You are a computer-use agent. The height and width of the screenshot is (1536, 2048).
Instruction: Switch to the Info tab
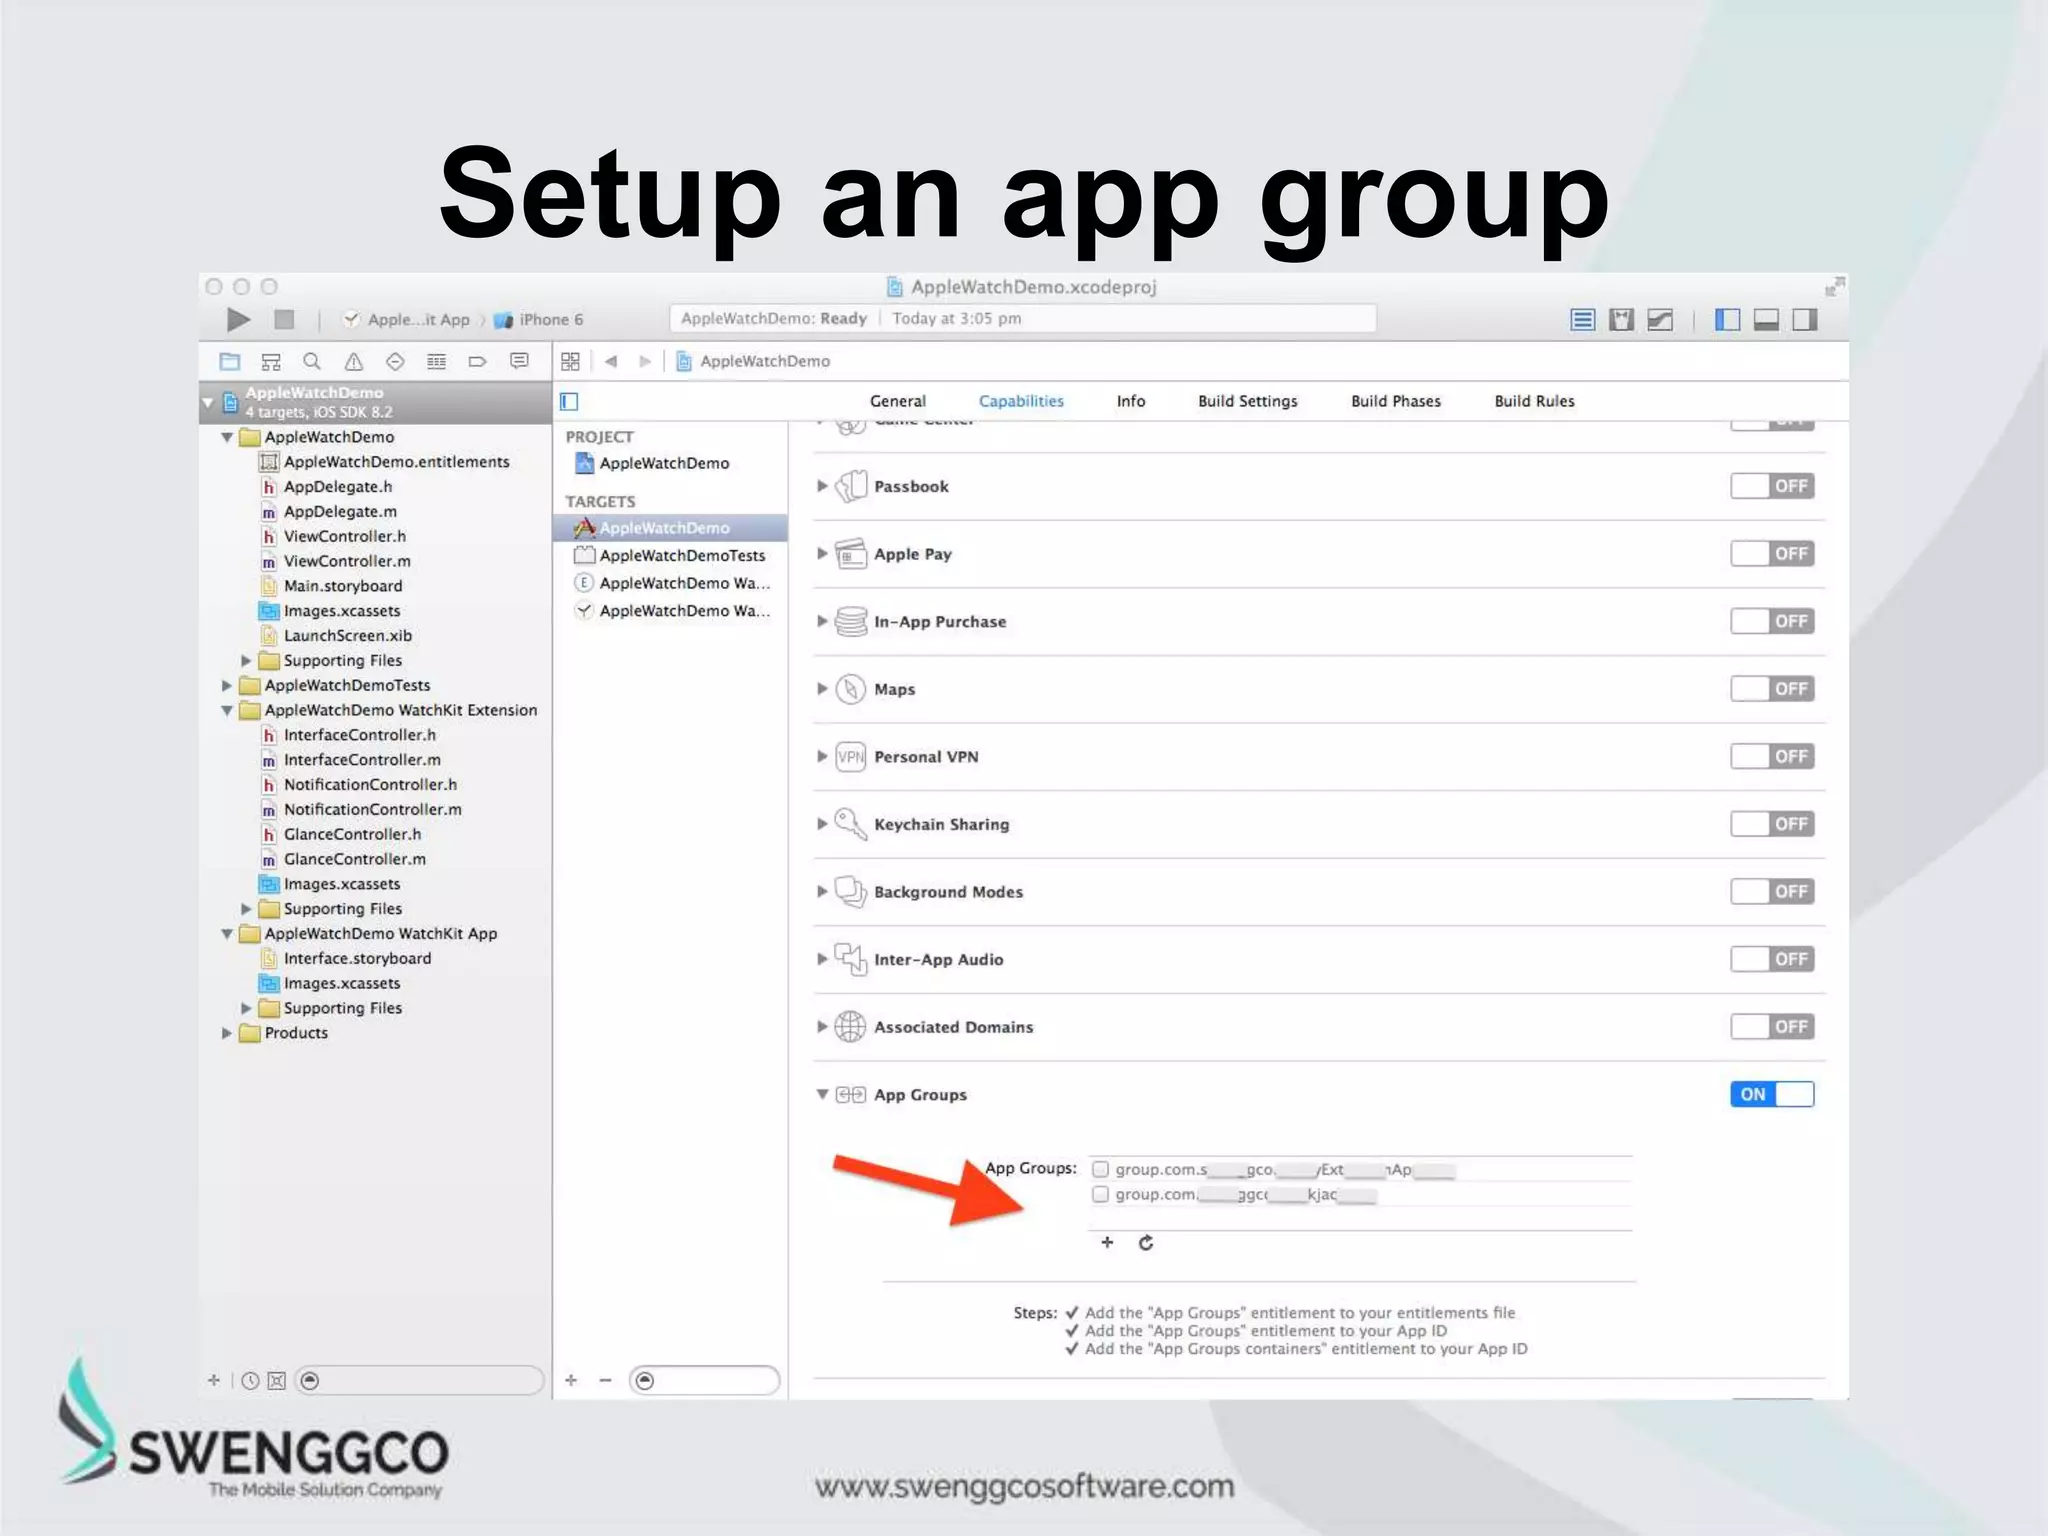click(x=1131, y=401)
